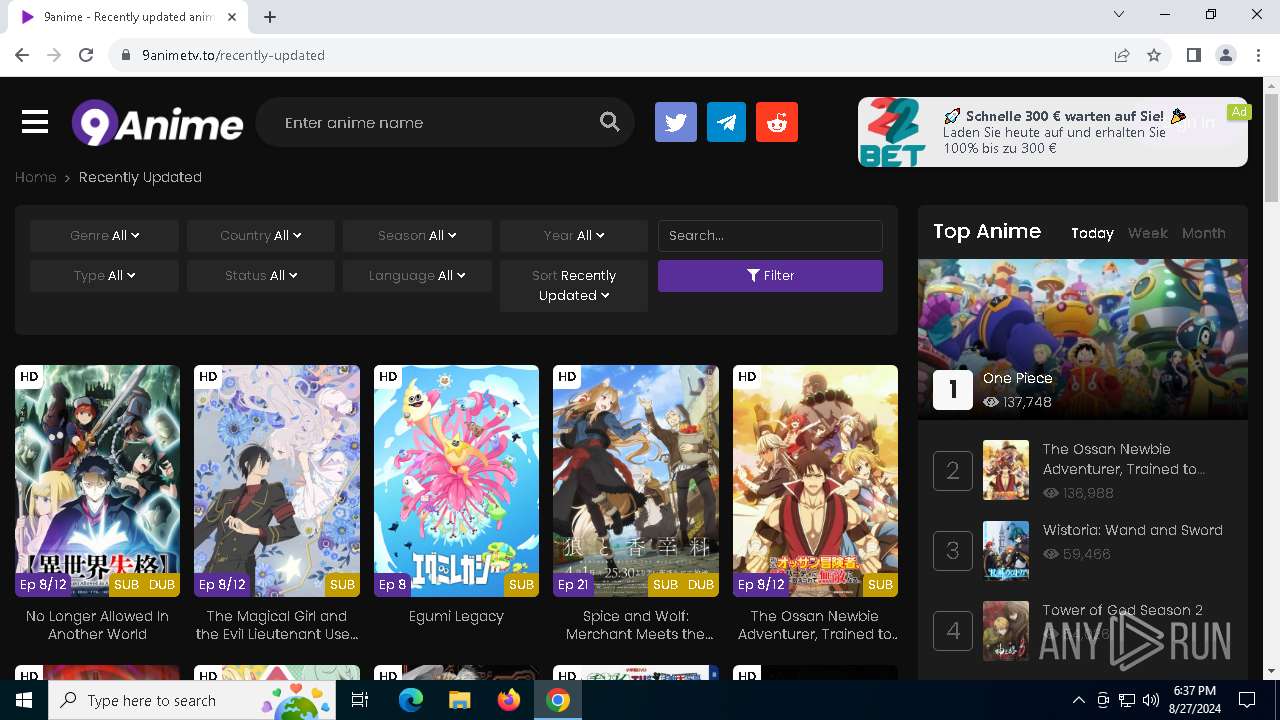
Task: Bookmark this page with star icon
Action: 1154,55
